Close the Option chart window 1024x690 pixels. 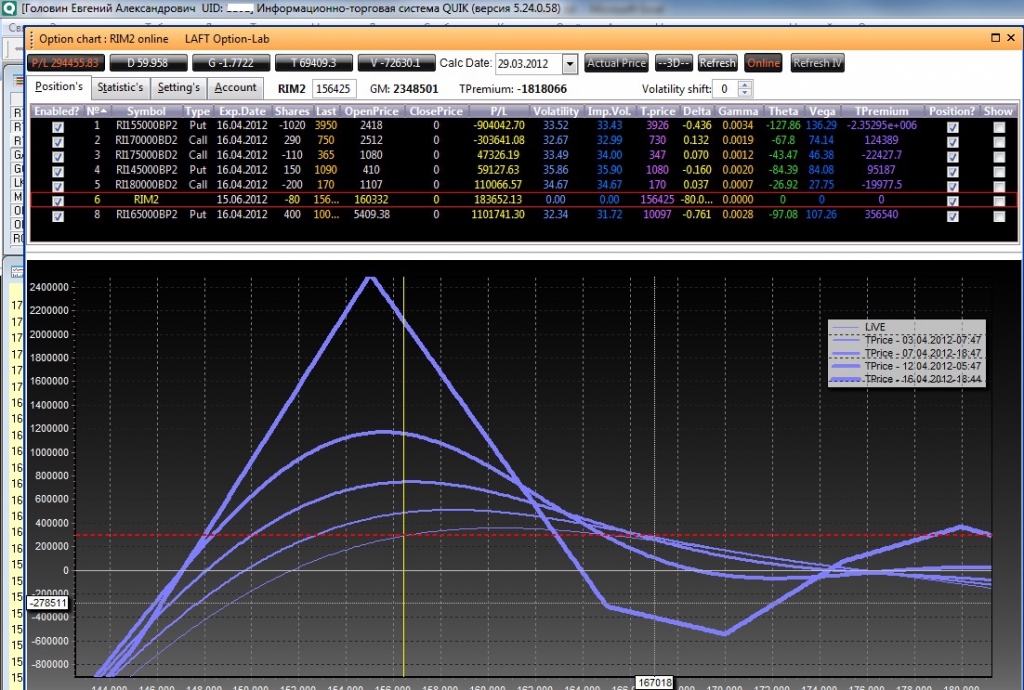(1011, 38)
